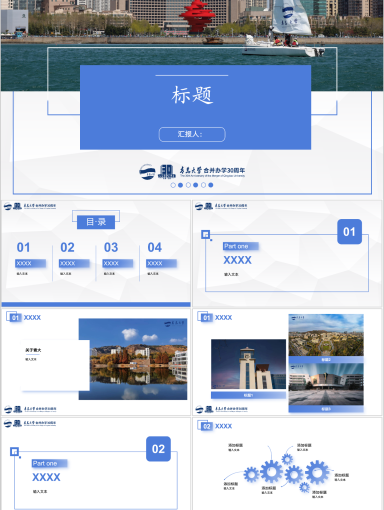Click the plaza building photo with light rays
Viewport: 384px width, 510px height.
coord(326,384)
